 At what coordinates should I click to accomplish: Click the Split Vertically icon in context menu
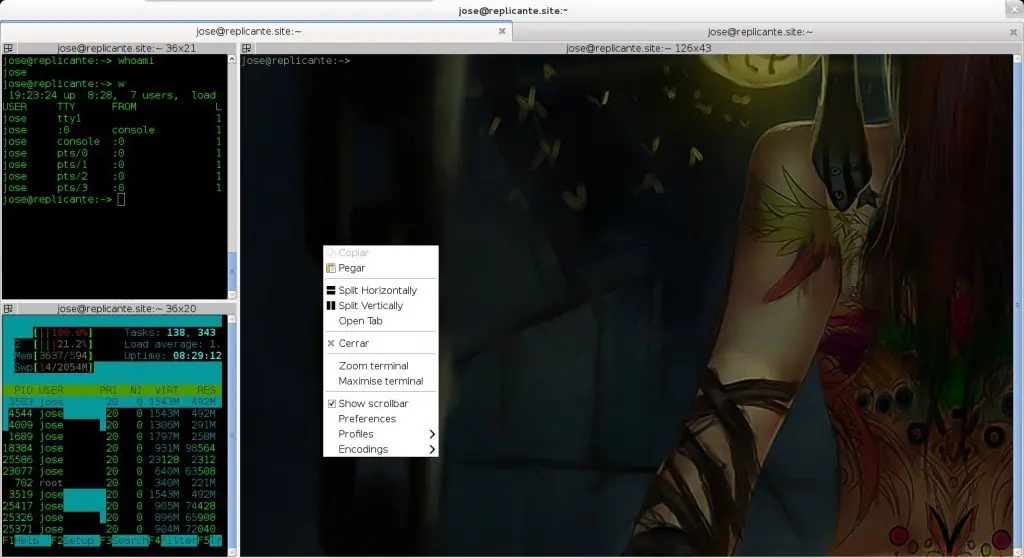tap(331, 305)
